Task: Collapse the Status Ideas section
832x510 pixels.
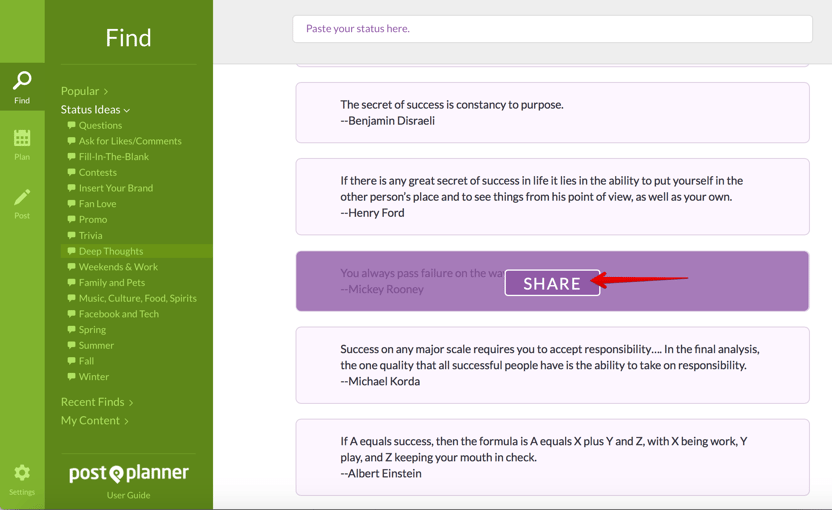Action: pos(95,110)
